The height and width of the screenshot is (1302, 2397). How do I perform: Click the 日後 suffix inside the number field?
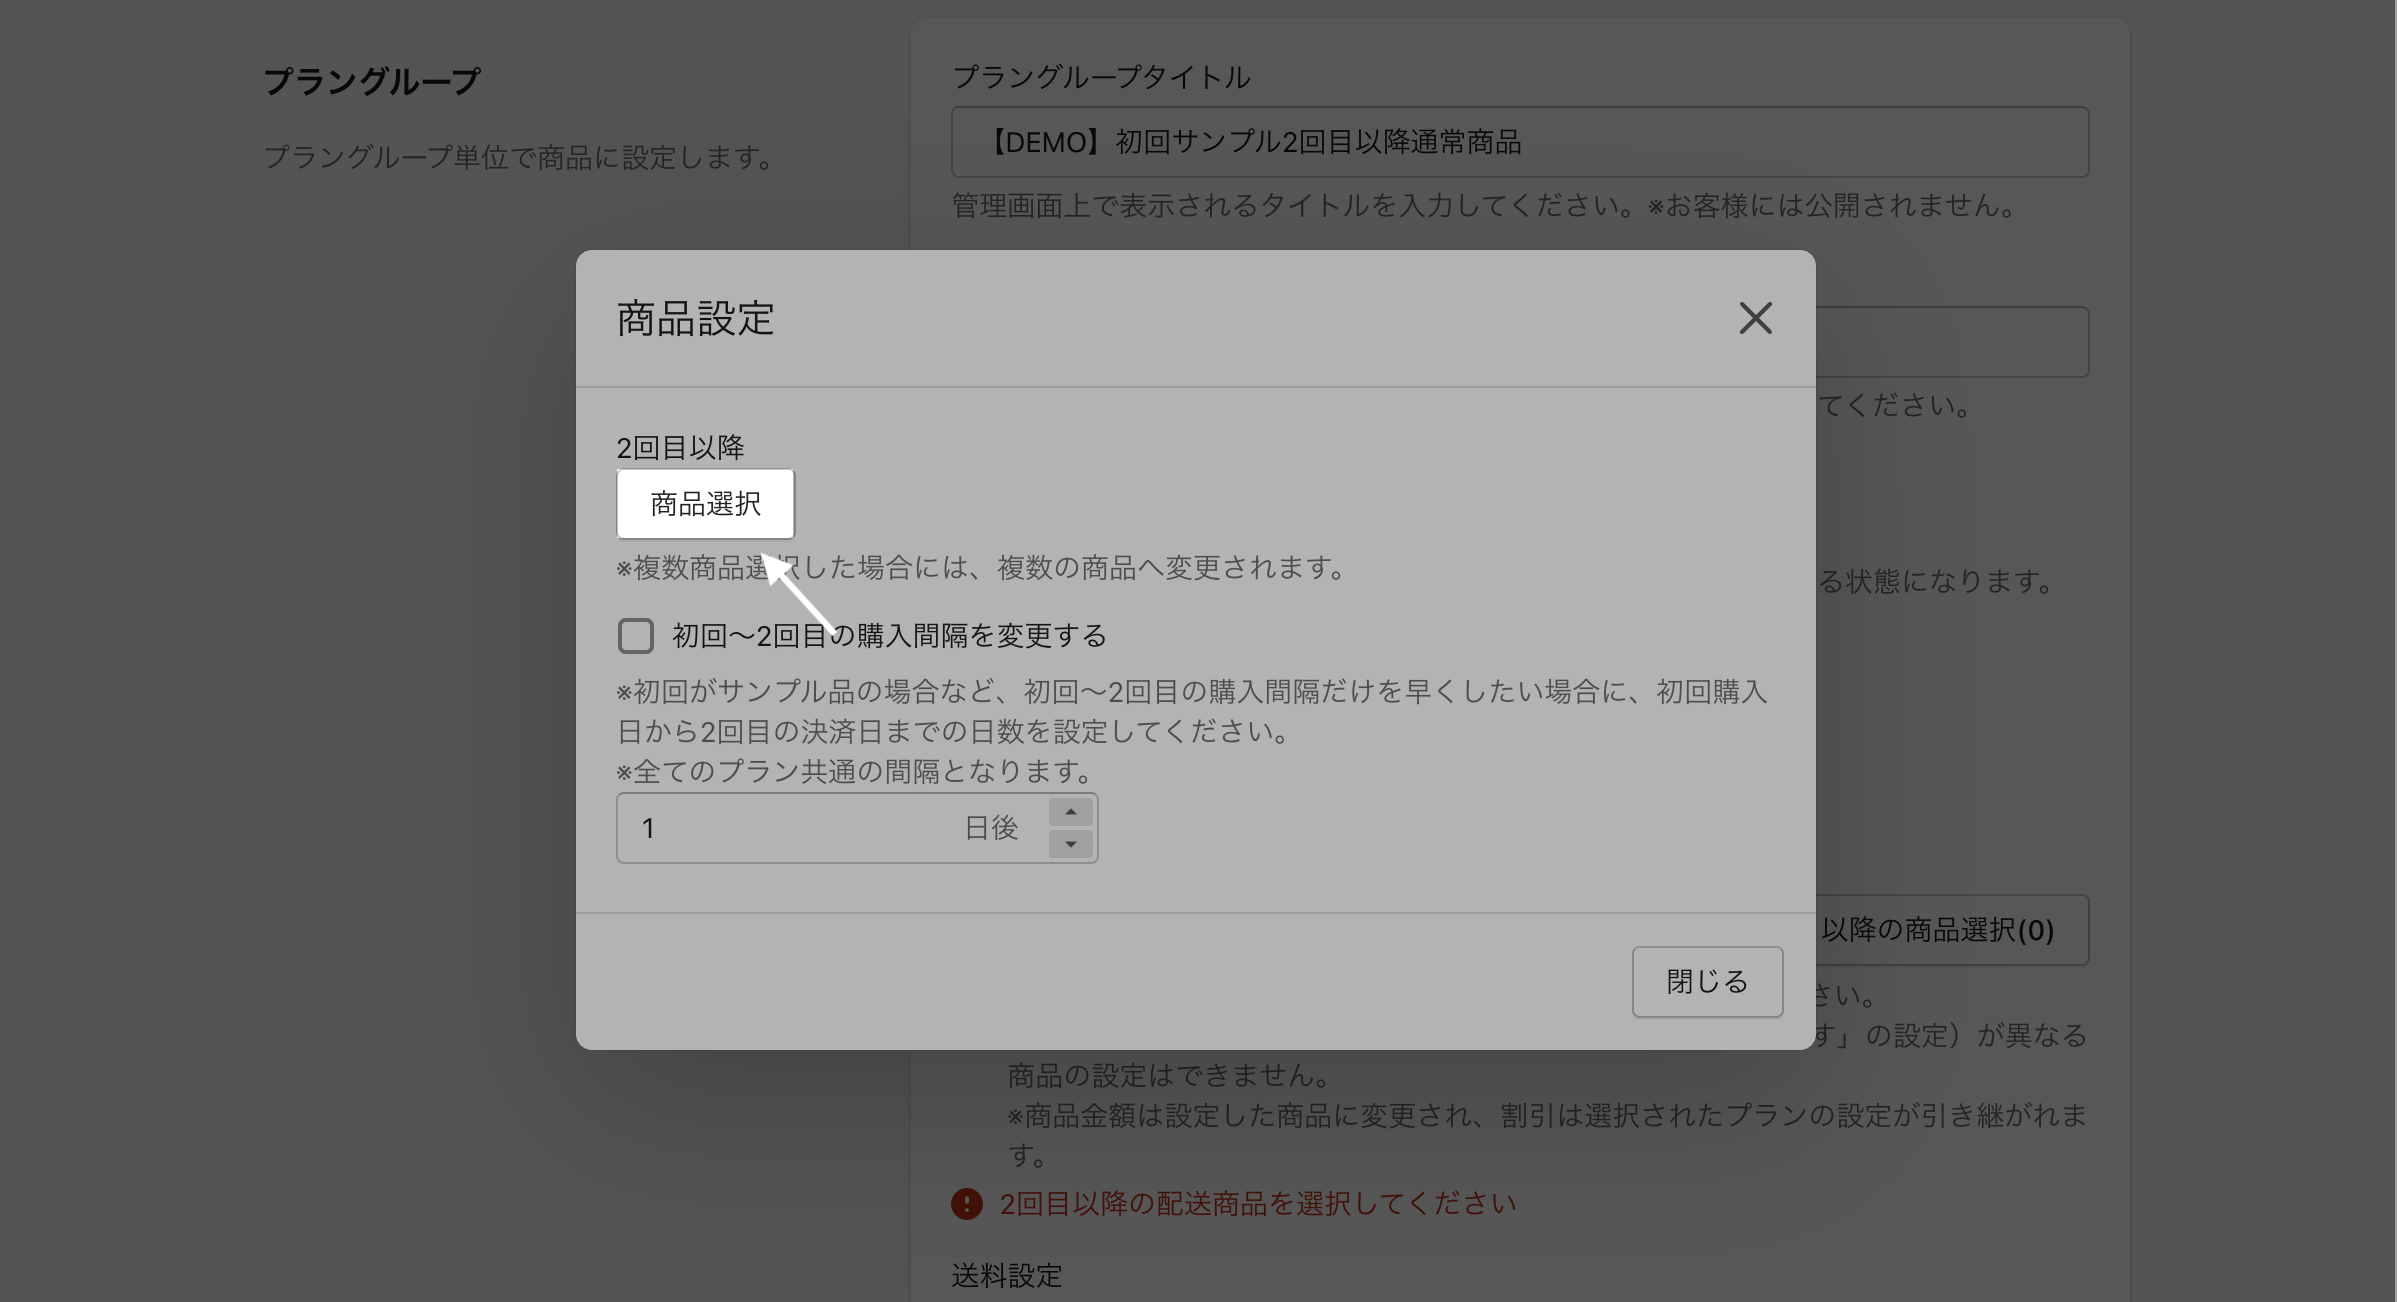click(x=990, y=828)
